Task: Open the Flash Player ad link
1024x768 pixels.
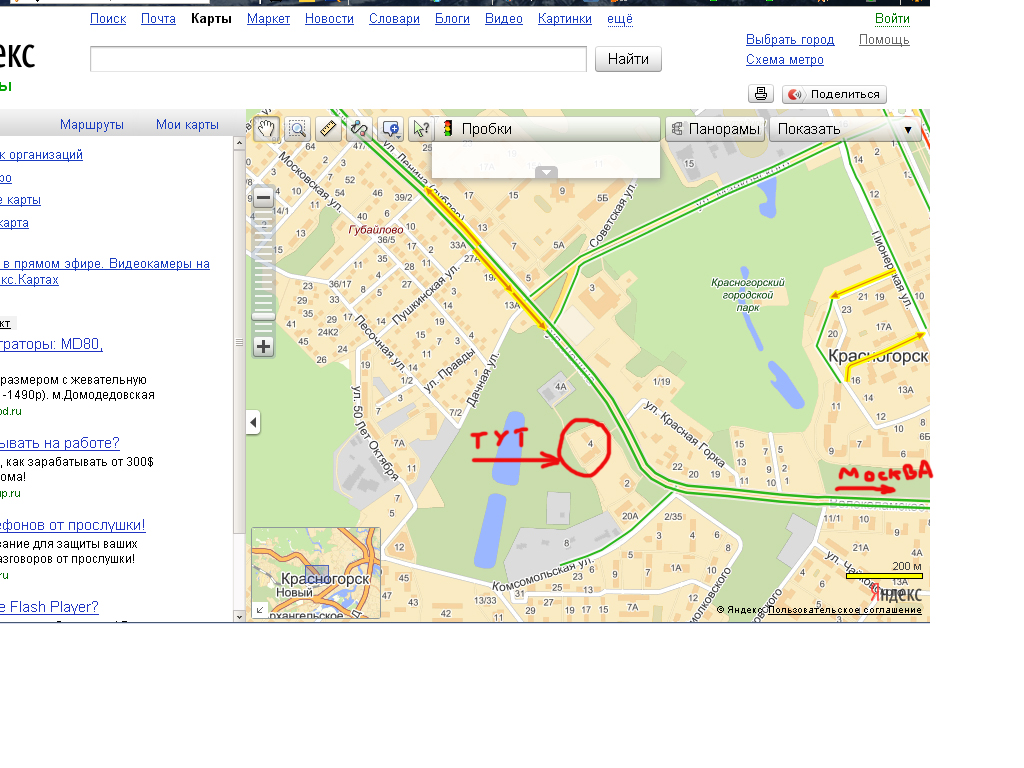Action: (49, 607)
